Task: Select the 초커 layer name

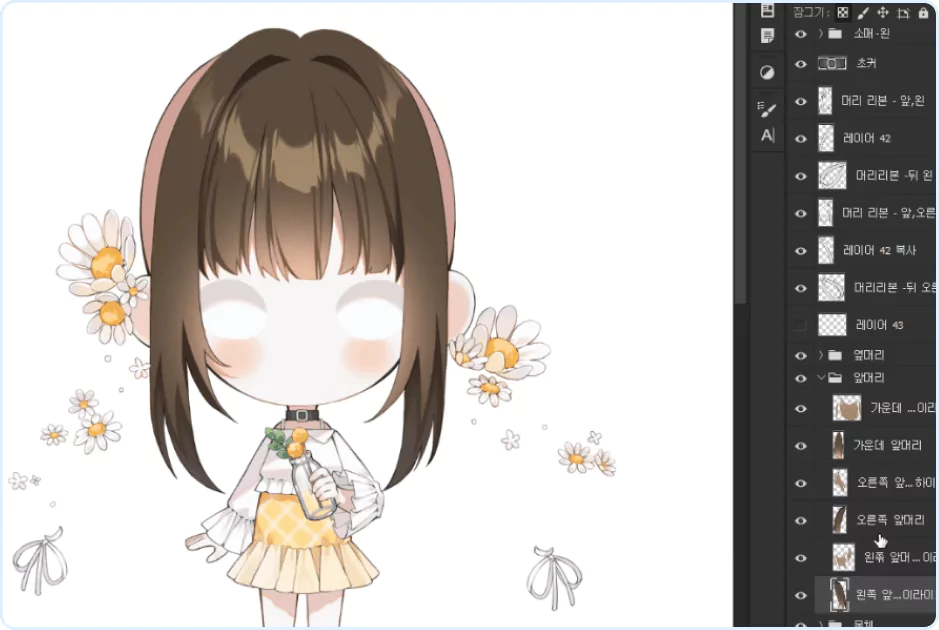Action: click(x=867, y=63)
